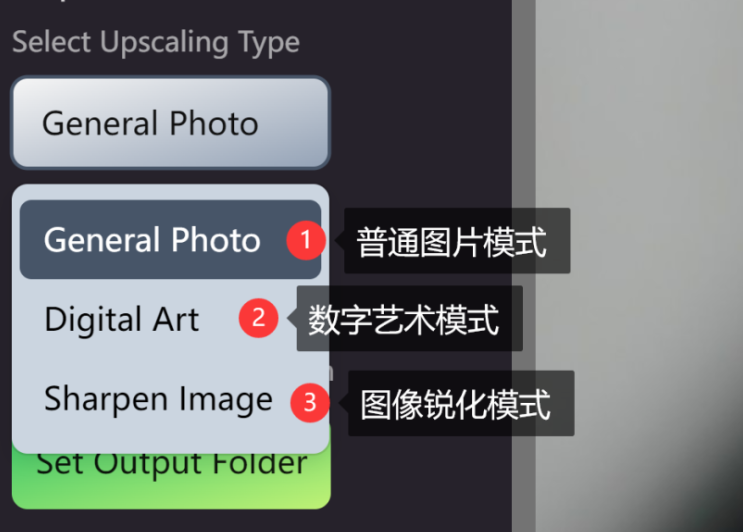Click the red number 2 badge

[258, 318]
